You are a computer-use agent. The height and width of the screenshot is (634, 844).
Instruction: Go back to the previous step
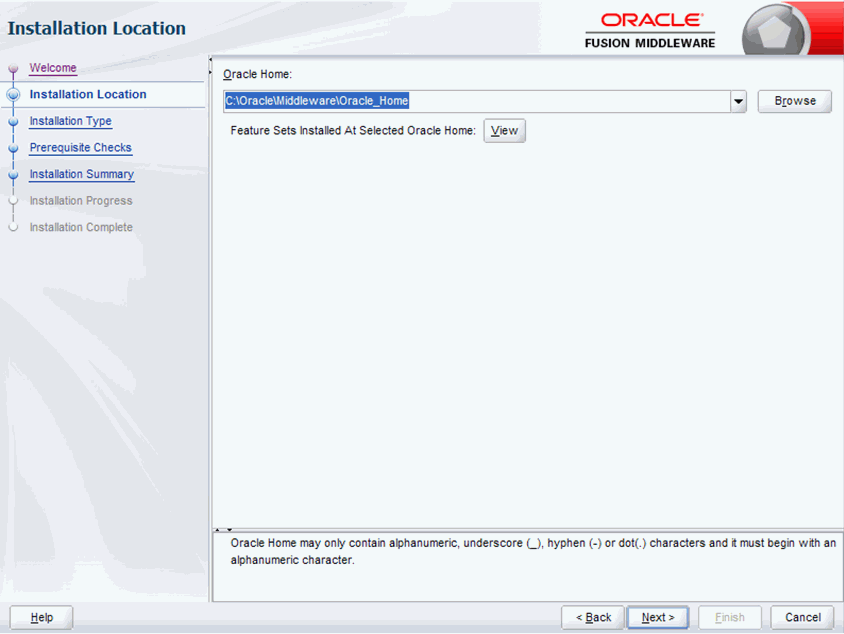[592, 617]
